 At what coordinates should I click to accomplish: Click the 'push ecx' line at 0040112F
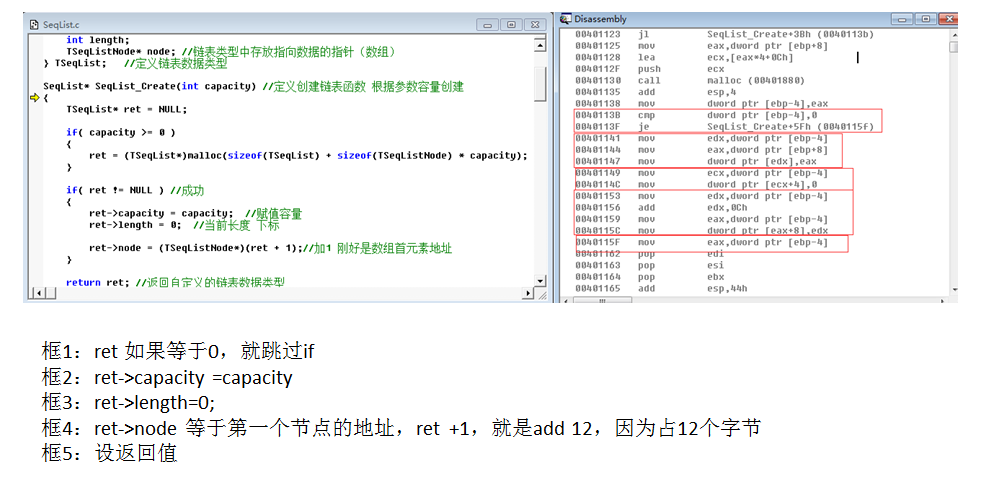point(650,69)
